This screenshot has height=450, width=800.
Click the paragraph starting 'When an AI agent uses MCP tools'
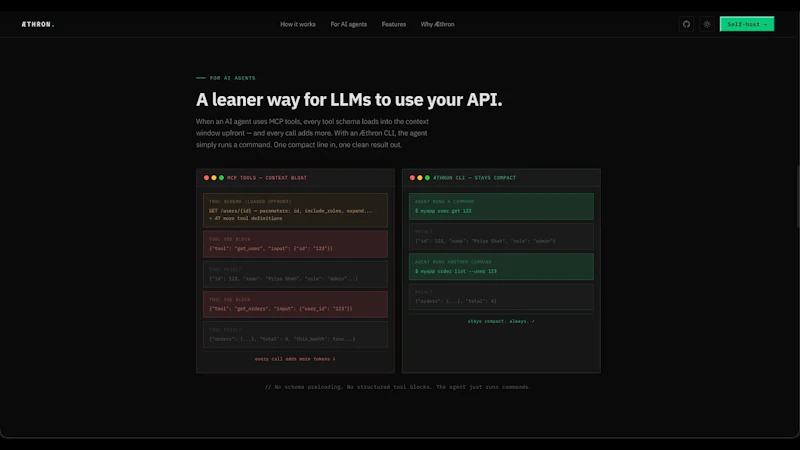coord(312,133)
